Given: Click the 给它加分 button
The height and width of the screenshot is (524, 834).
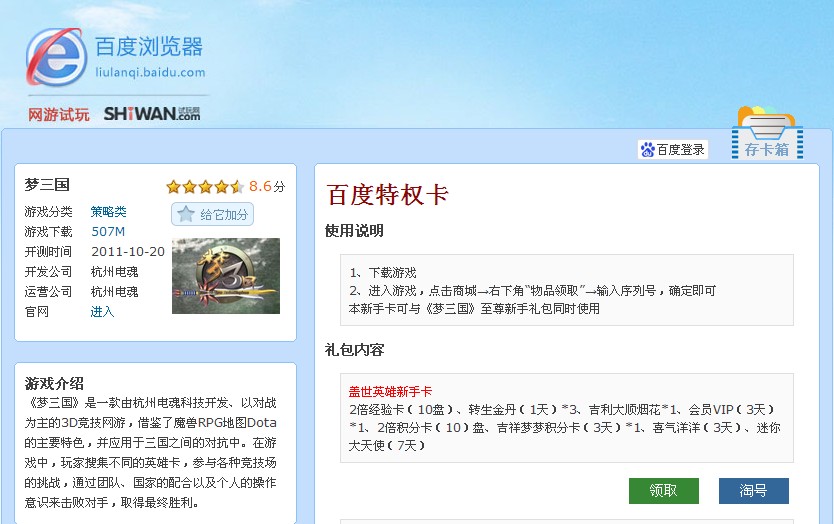Looking at the screenshot, I should click(x=212, y=214).
